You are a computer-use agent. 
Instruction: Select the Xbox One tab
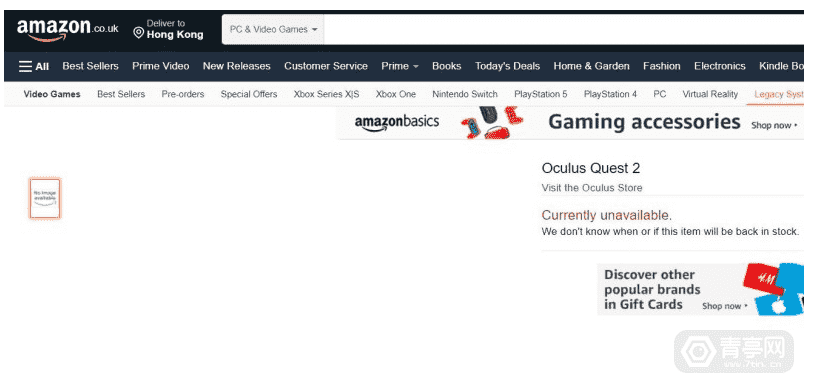[395, 94]
